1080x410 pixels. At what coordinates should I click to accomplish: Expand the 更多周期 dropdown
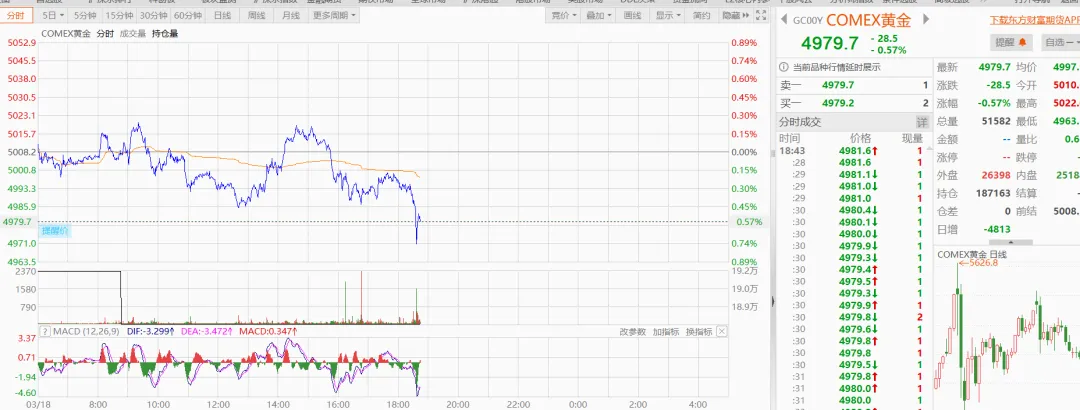point(334,15)
